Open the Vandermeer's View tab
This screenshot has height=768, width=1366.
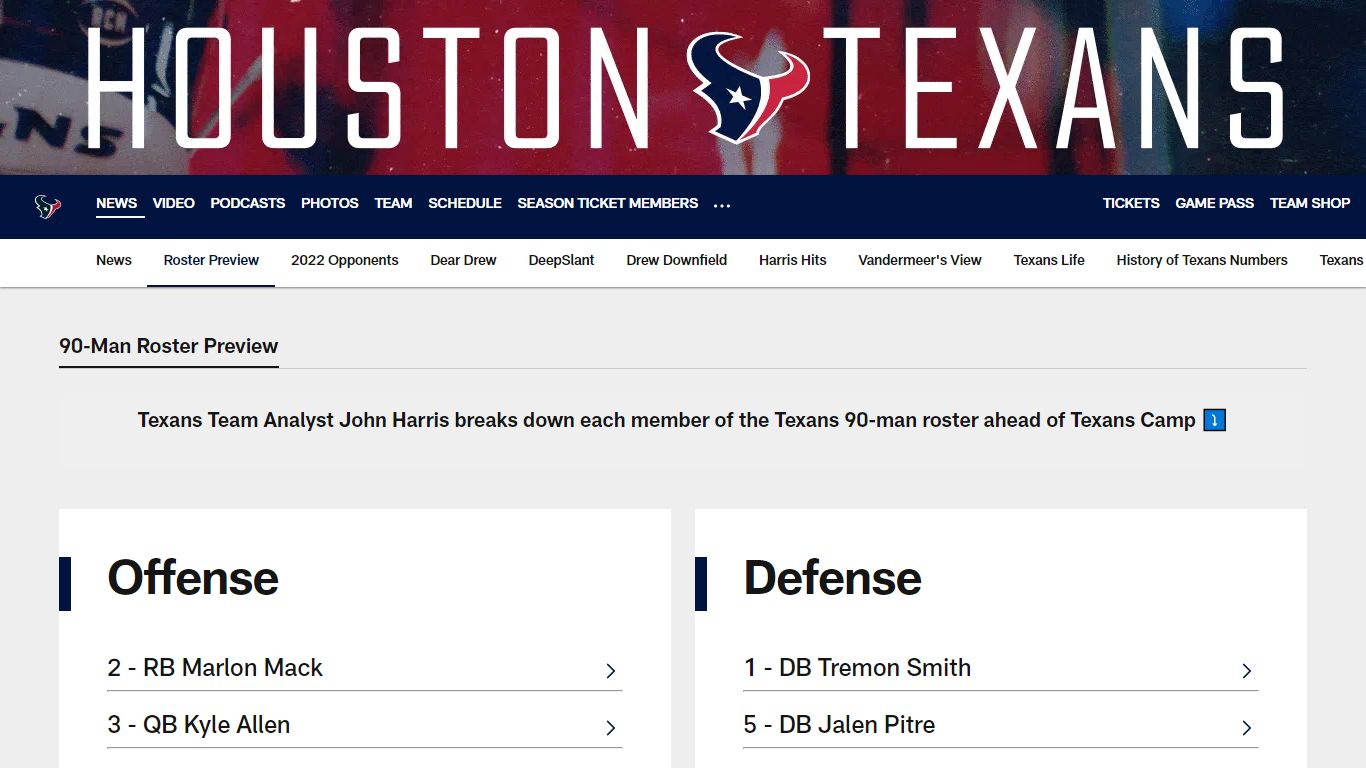tap(920, 260)
